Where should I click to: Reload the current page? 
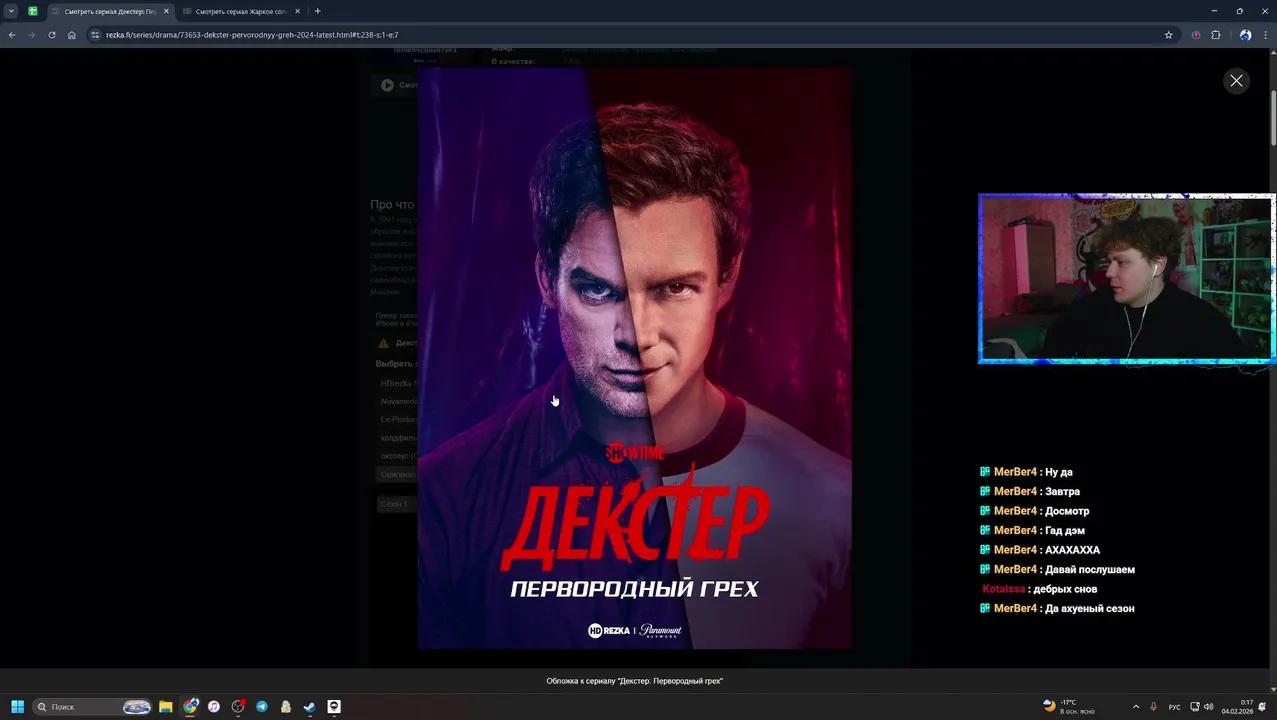pos(52,35)
